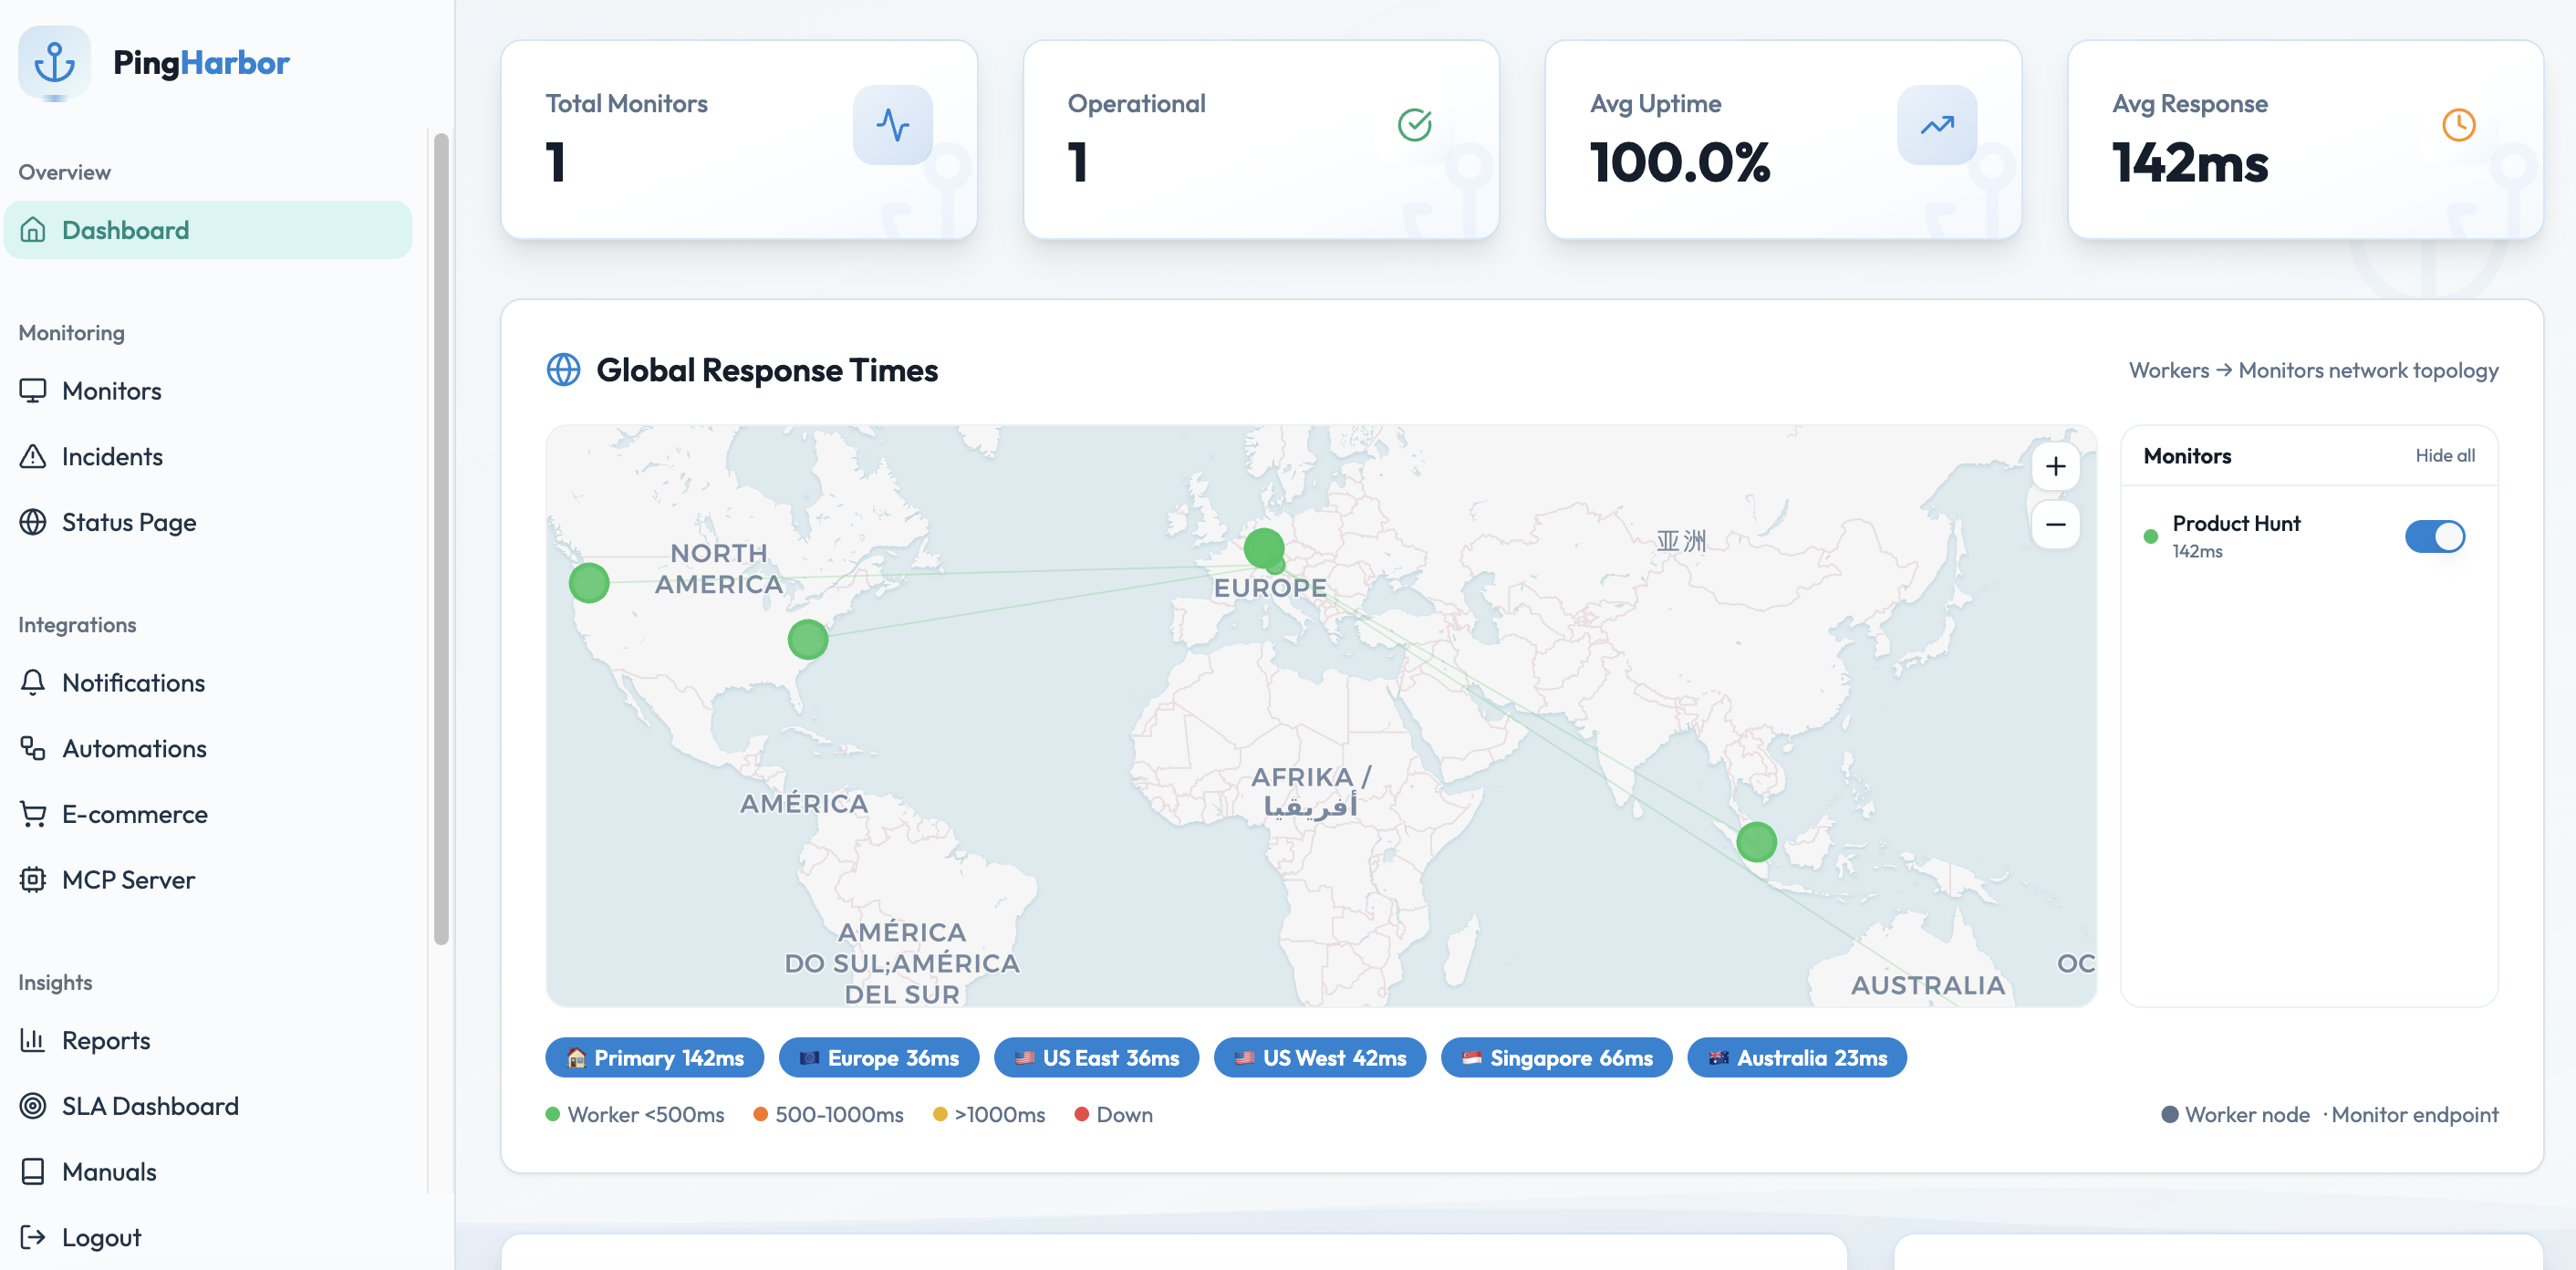Click the Monitor endpoint legend entry
Image resolution: width=2576 pixels, height=1270 pixels.
(2411, 1115)
